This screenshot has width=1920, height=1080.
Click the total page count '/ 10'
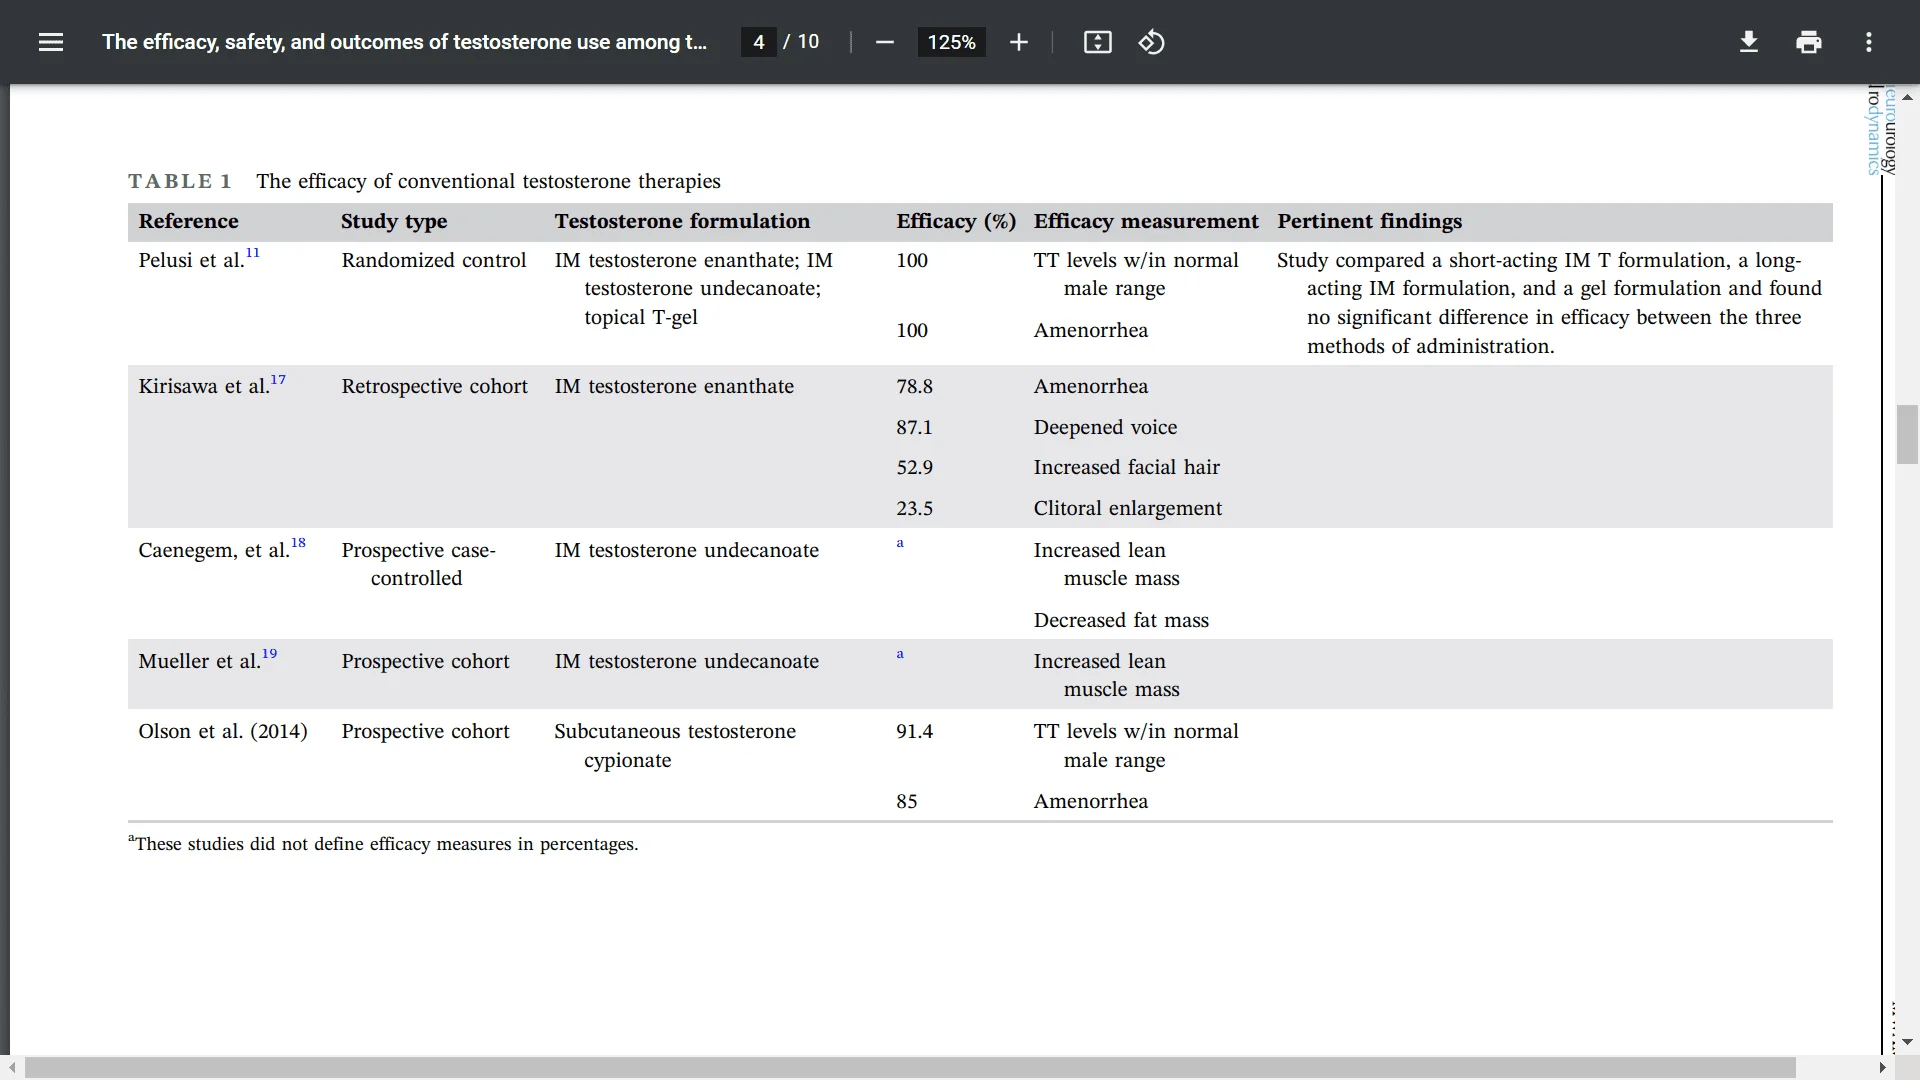801,42
